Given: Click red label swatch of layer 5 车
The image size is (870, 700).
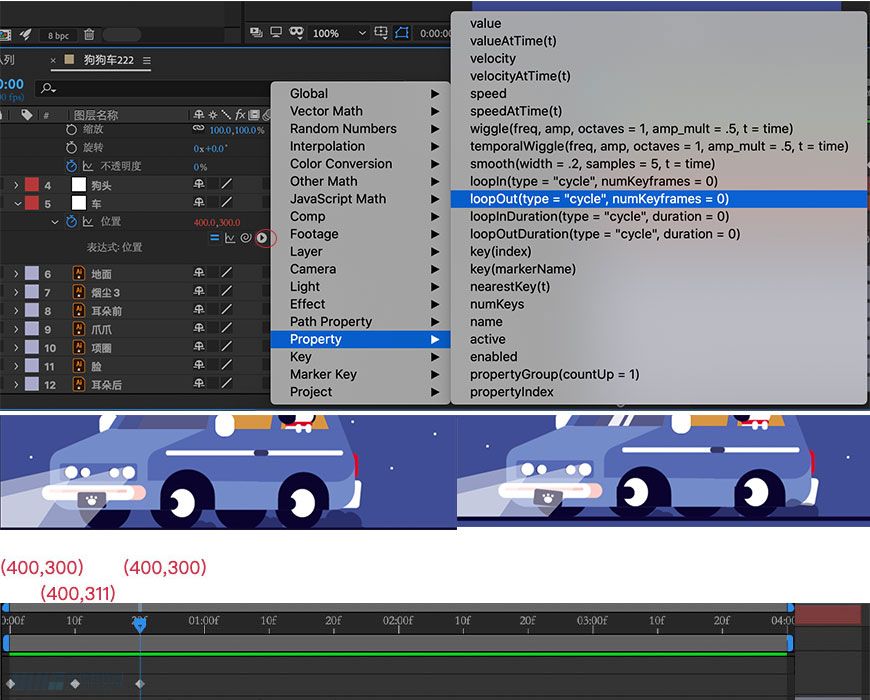Looking at the screenshot, I should [x=32, y=203].
